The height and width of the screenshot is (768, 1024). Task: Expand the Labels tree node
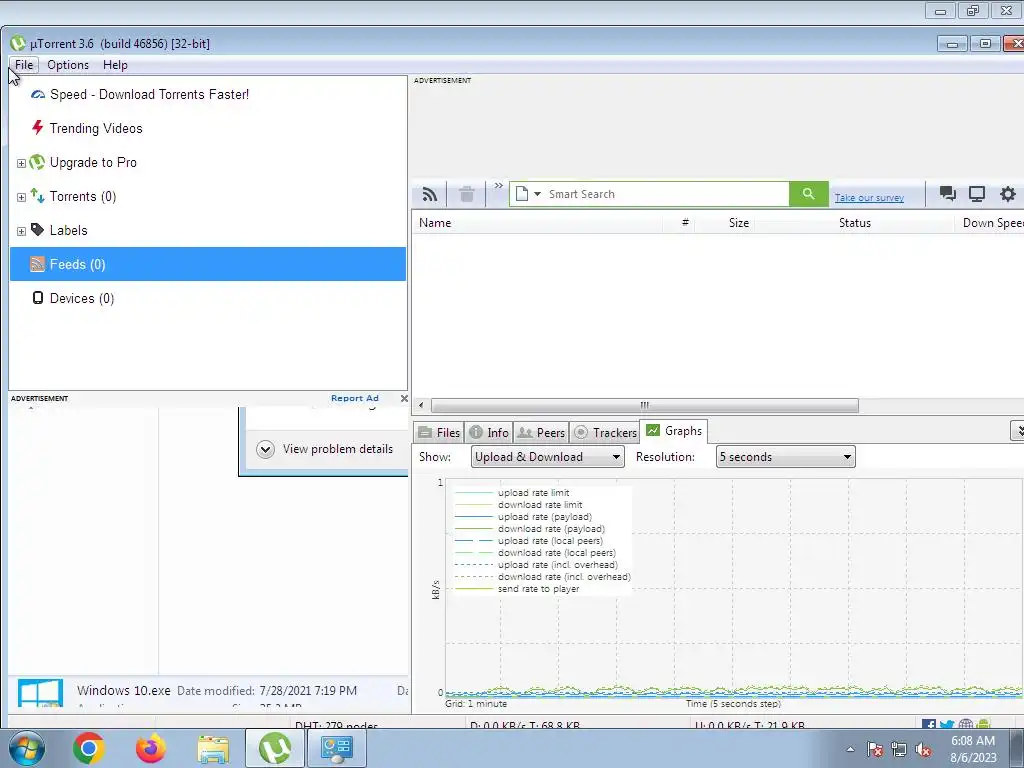coord(21,231)
